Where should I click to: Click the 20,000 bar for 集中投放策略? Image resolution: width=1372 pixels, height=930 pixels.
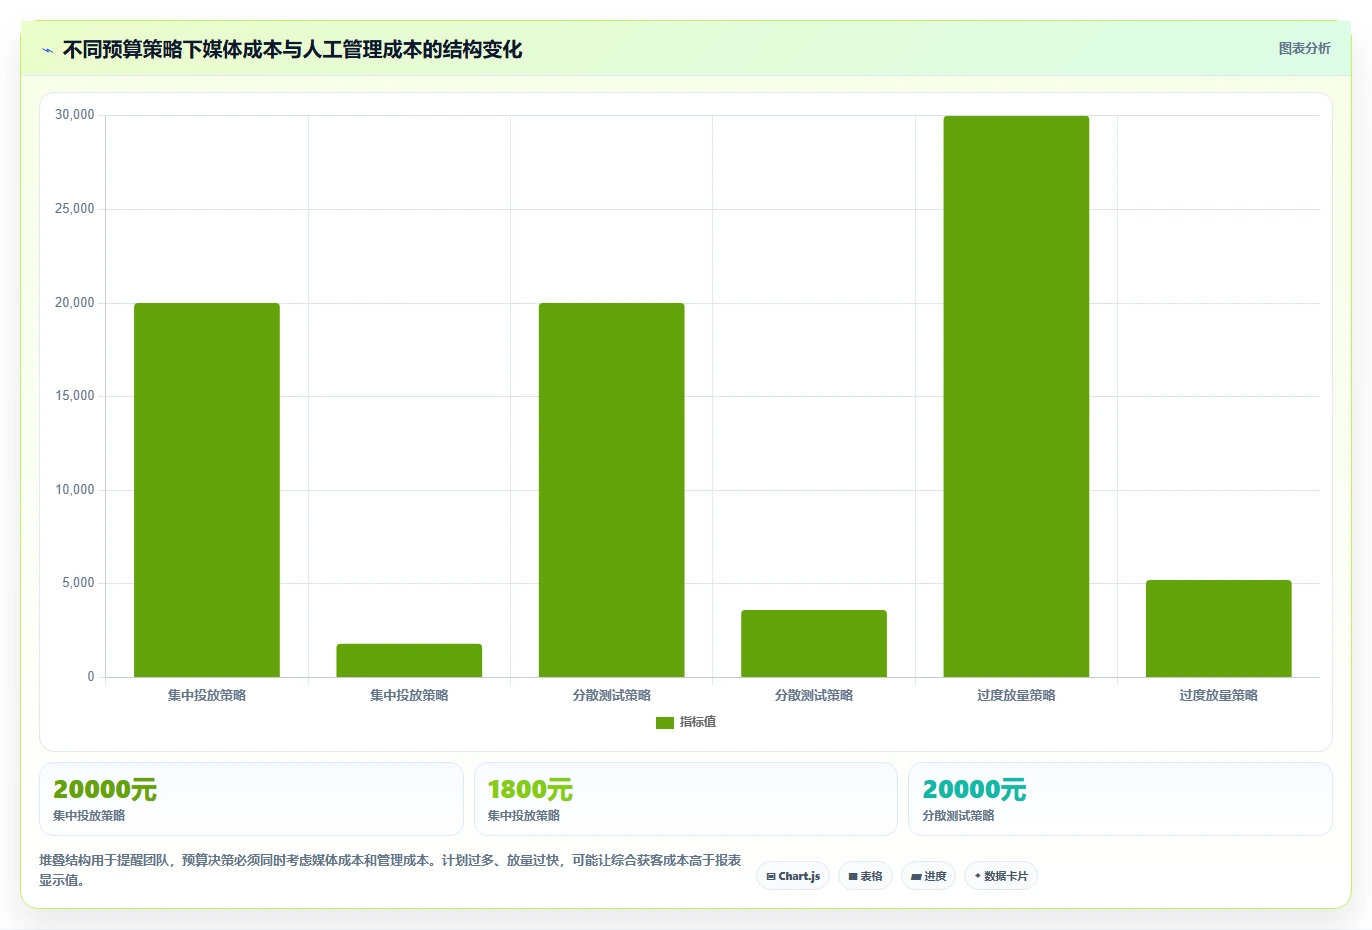point(207,490)
